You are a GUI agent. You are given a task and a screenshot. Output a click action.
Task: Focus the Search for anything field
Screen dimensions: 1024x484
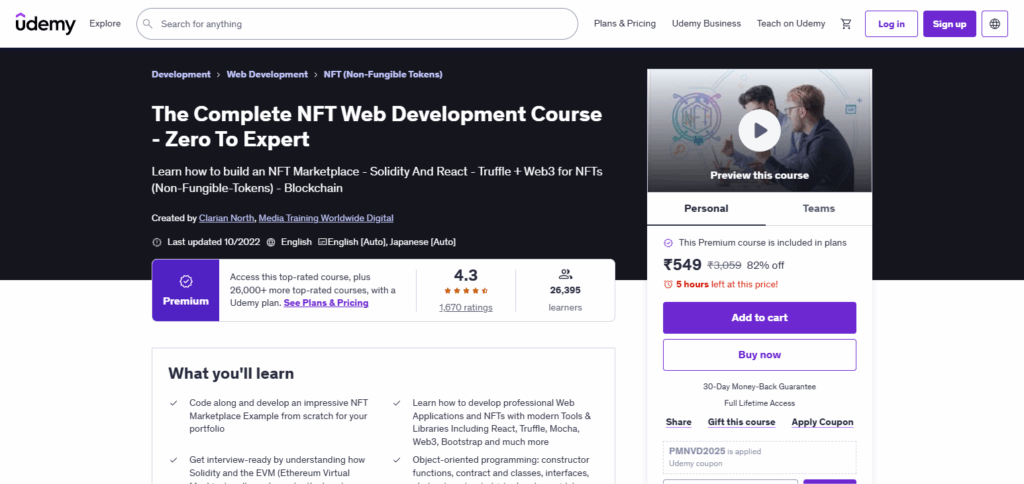pos(360,24)
